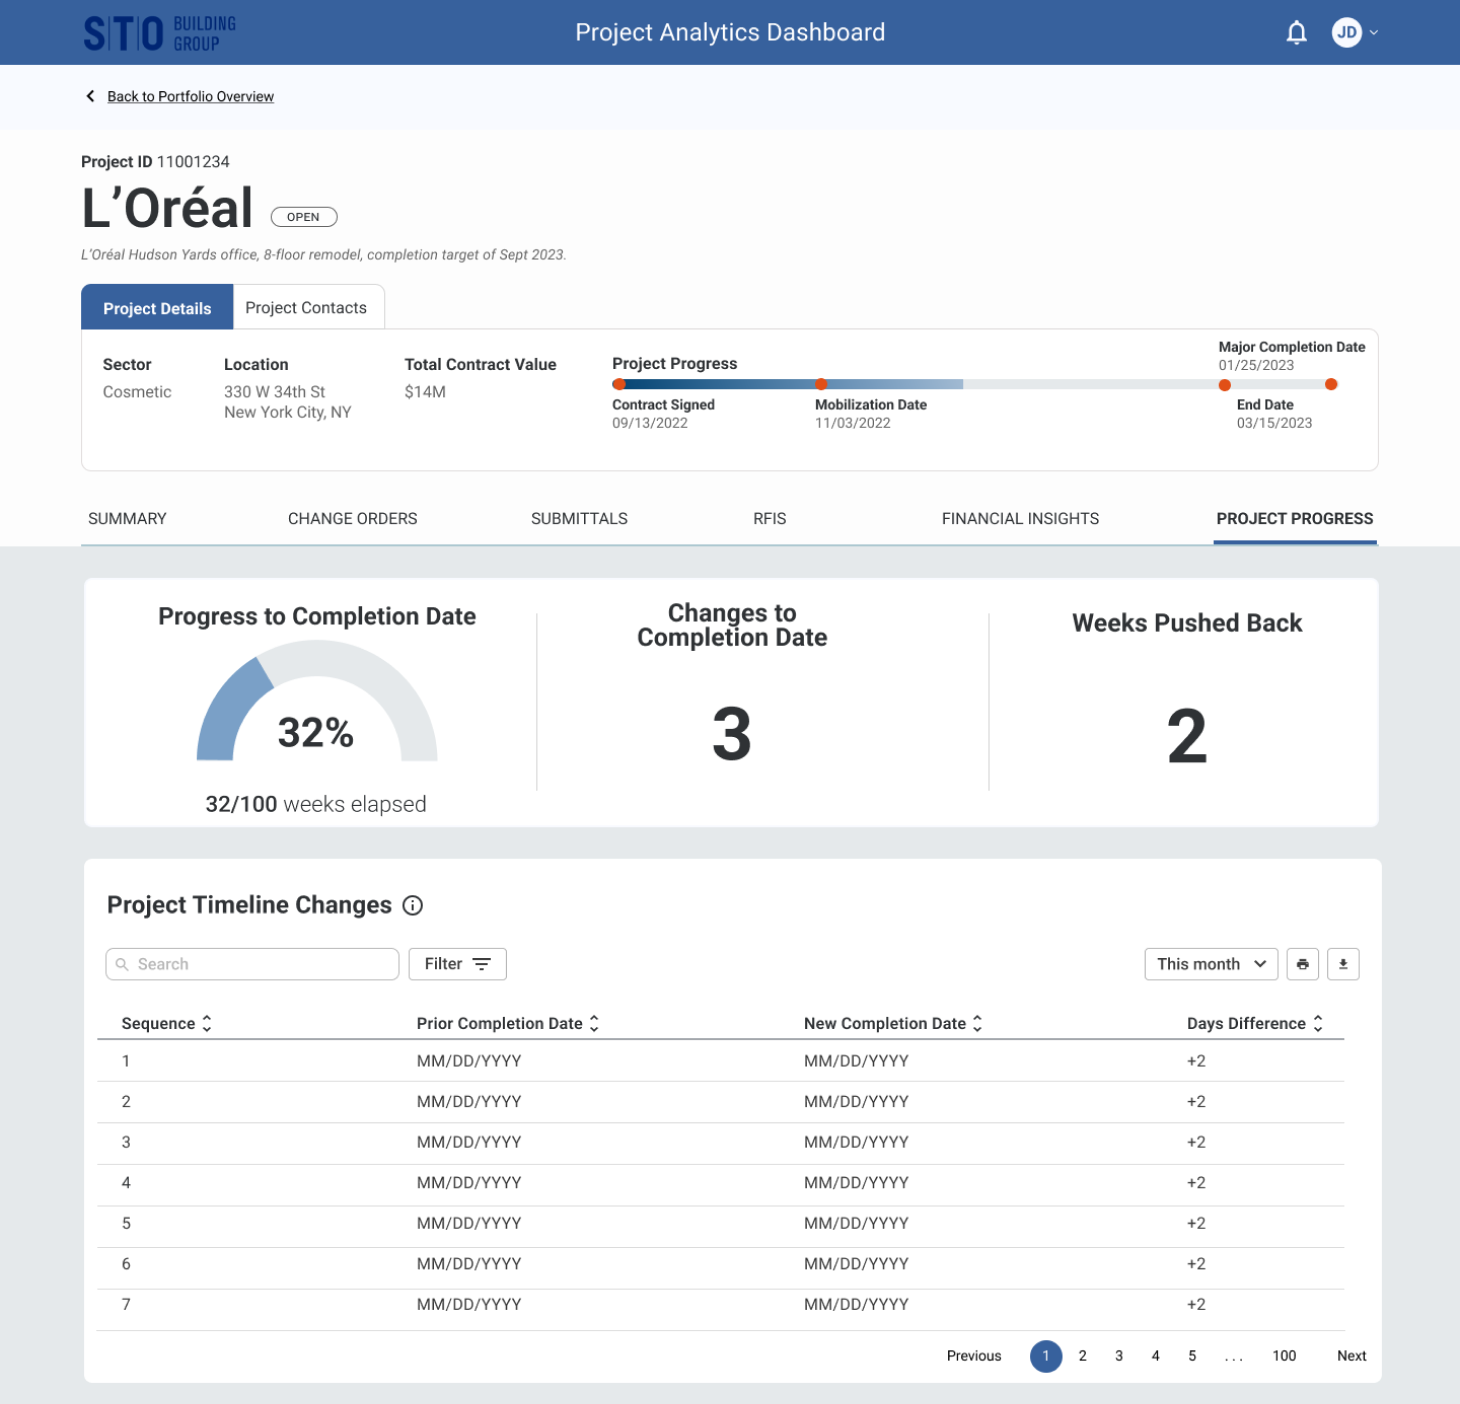
Task: Download the timeline table
Action: tap(1343, 964)
